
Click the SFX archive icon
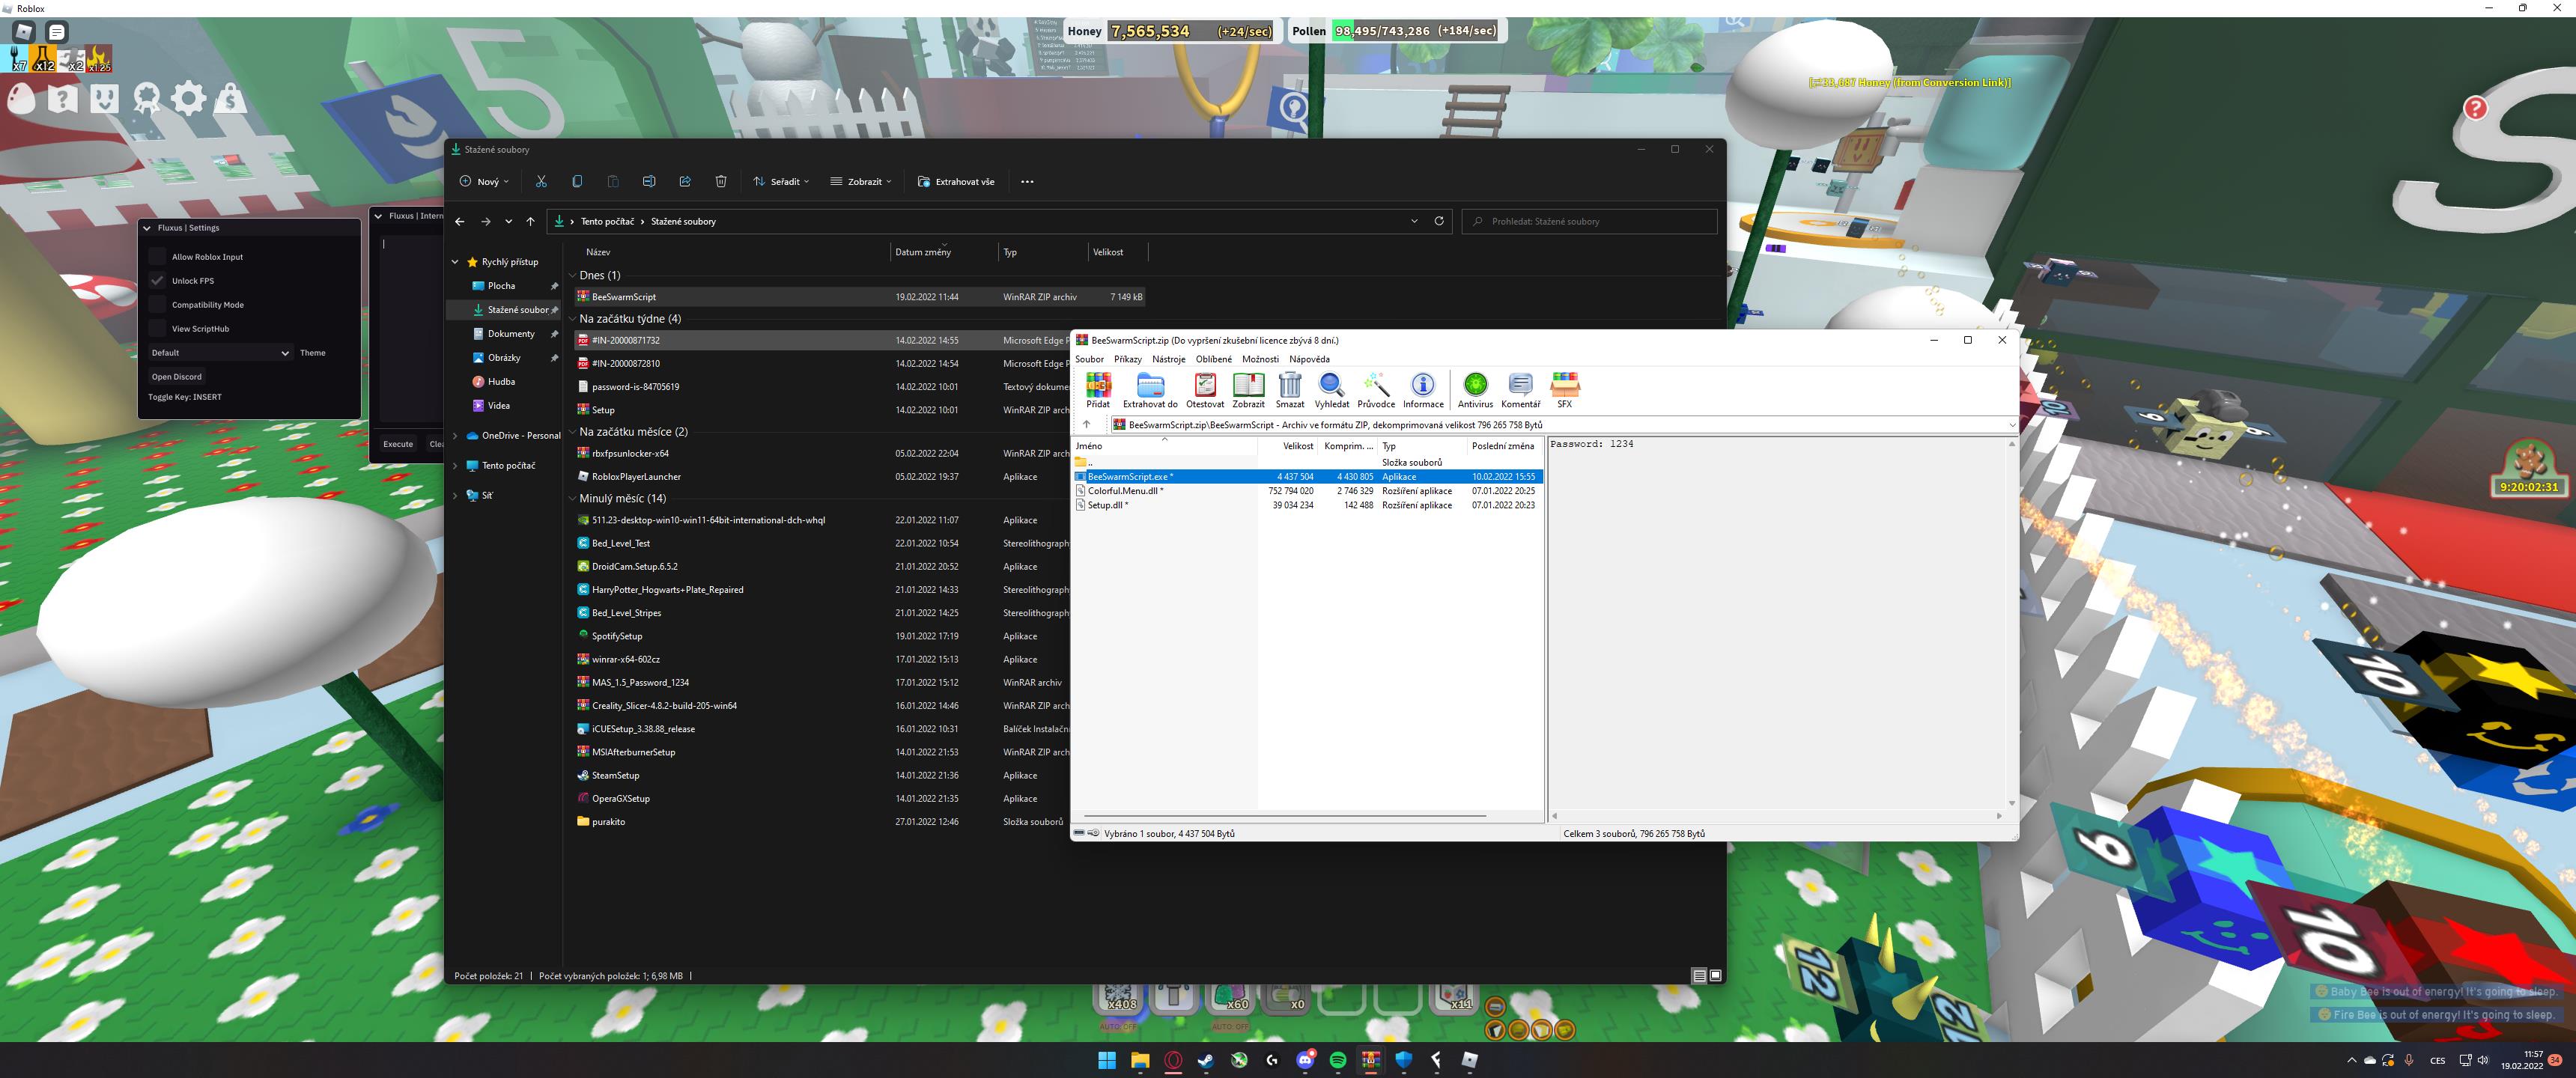(x=1564, y=388)
